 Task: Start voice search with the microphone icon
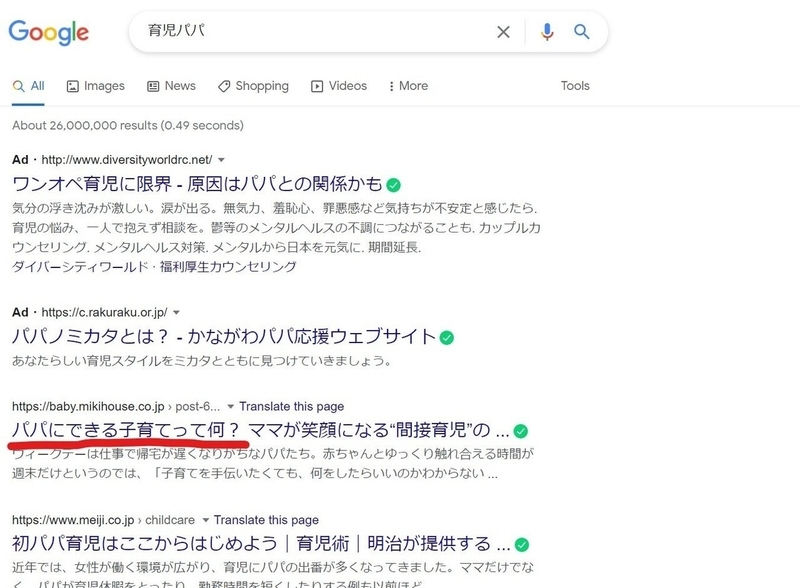tap(546, 32)
